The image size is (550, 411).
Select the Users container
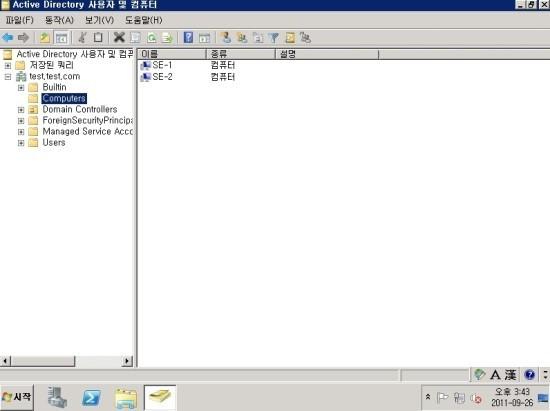[54, 143]
